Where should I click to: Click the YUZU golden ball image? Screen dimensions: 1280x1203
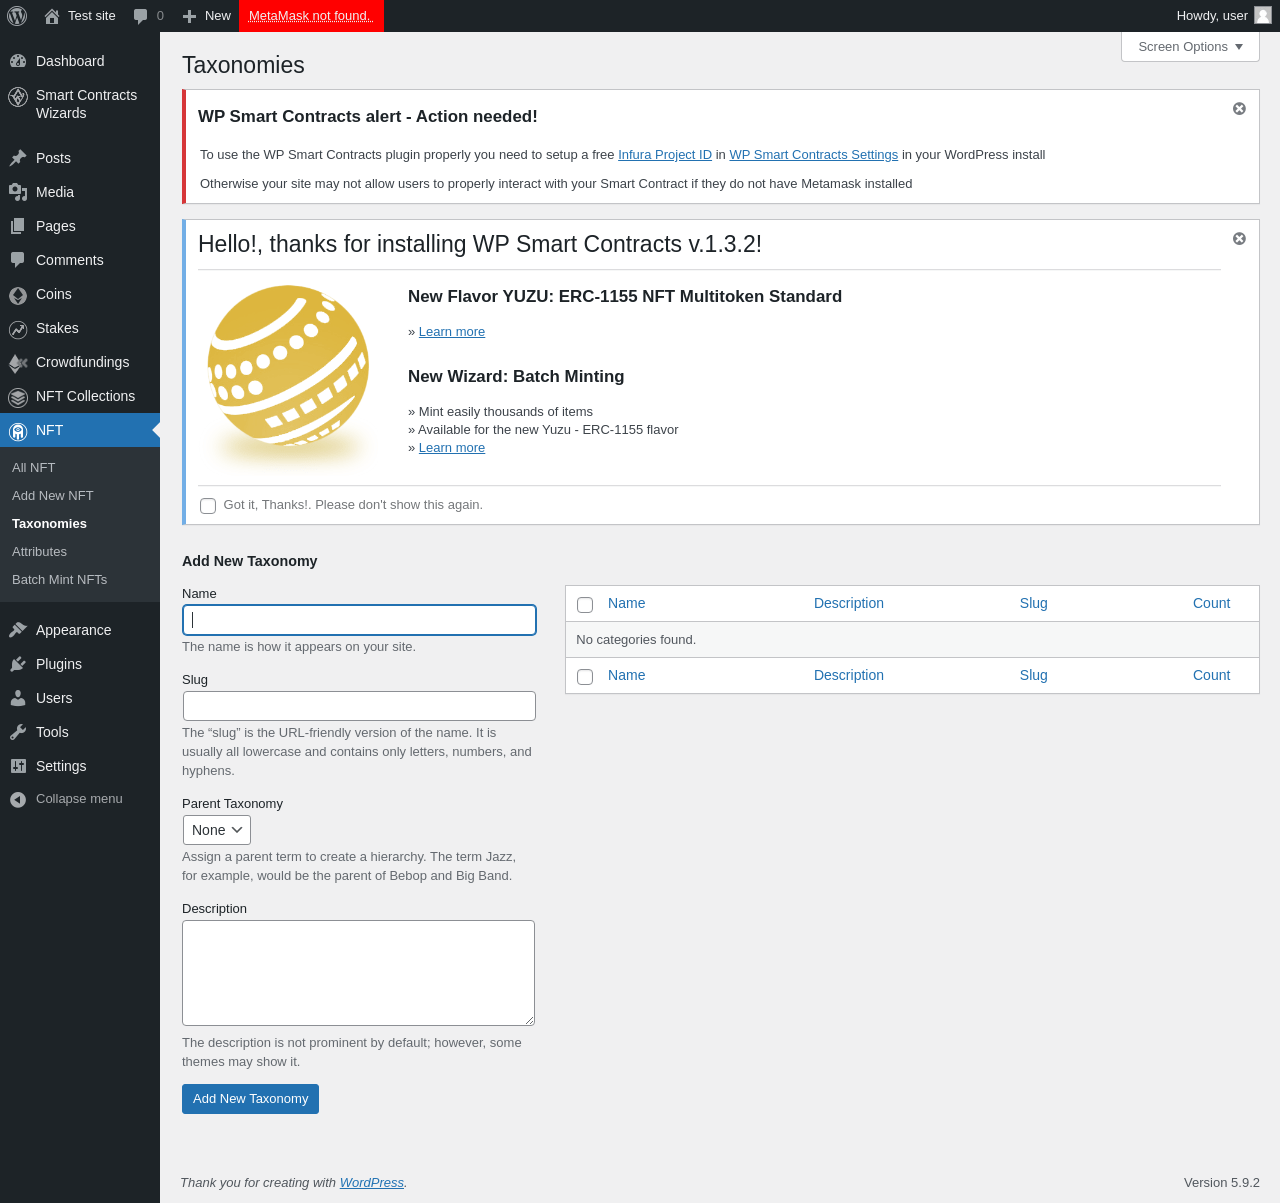click(289, 366)
